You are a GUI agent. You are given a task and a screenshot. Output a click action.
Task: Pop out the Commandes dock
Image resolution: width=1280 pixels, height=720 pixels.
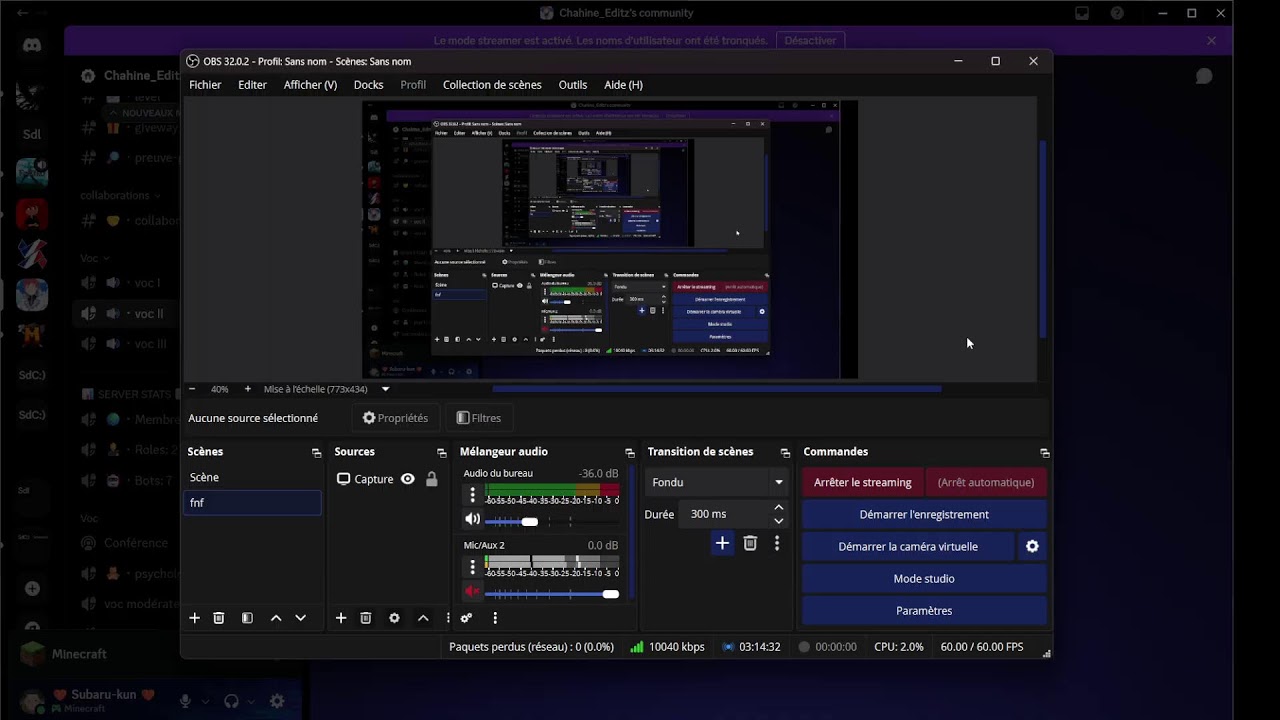1044,453
